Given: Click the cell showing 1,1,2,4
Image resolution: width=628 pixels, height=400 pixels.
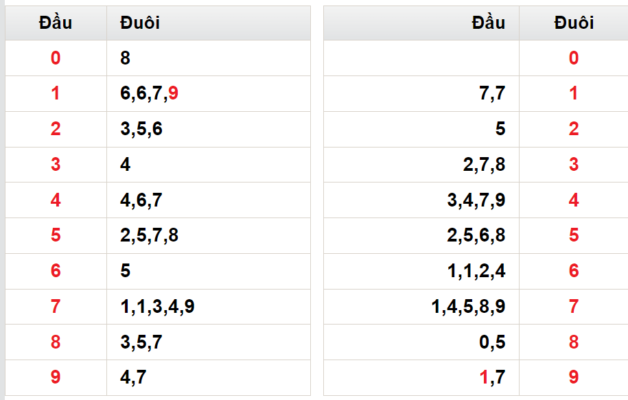Looking at the screenshot, I should [421, 271].
